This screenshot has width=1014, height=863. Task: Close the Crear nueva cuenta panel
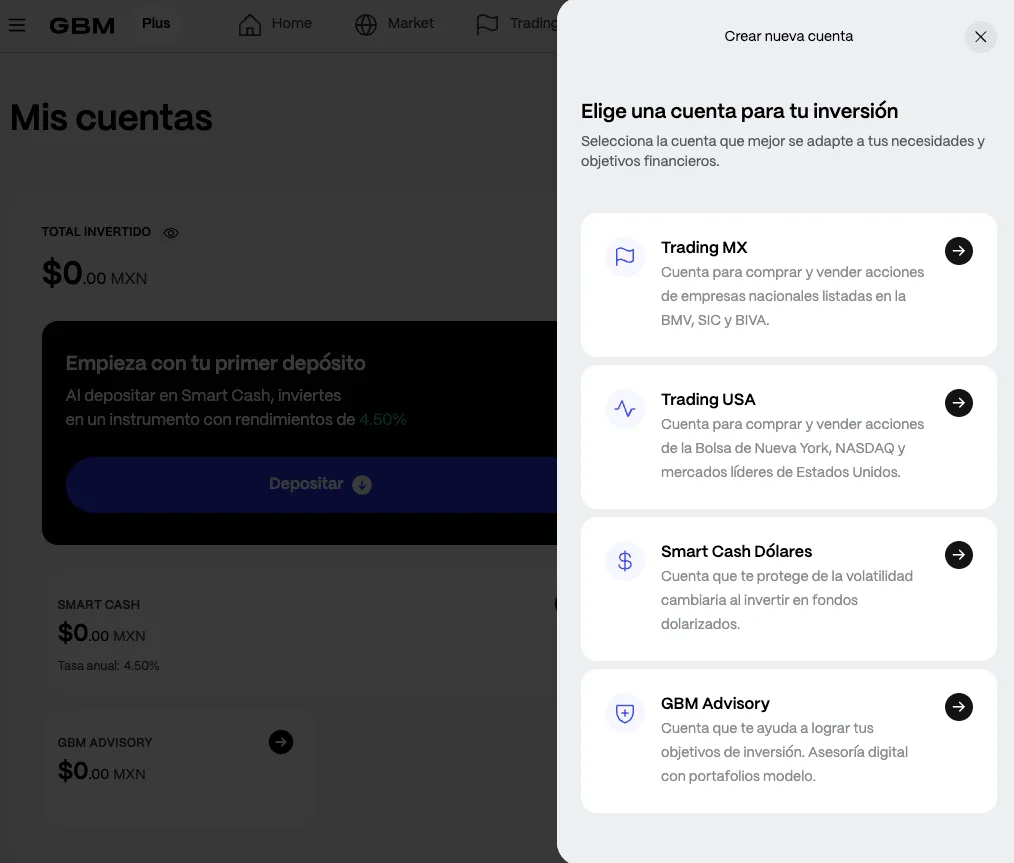tap(980, 37)
